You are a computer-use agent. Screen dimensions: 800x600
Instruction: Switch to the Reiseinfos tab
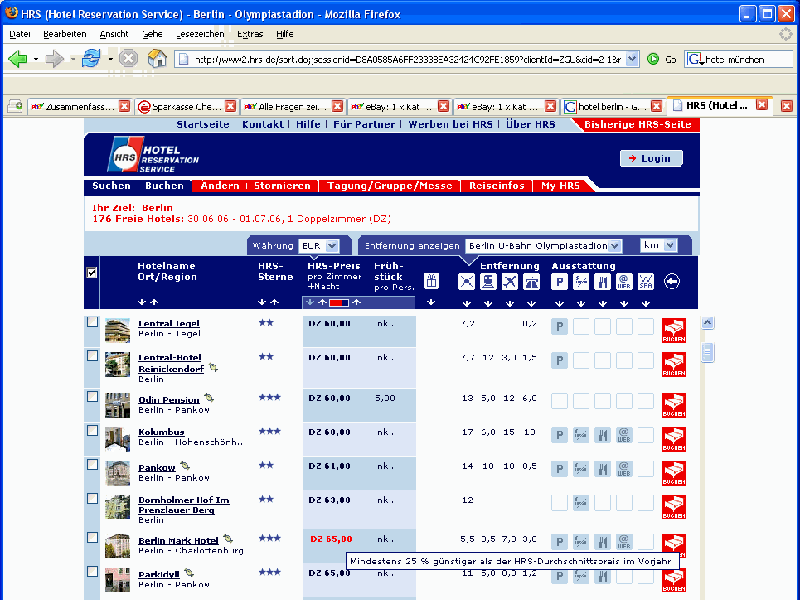click(497, 186)
